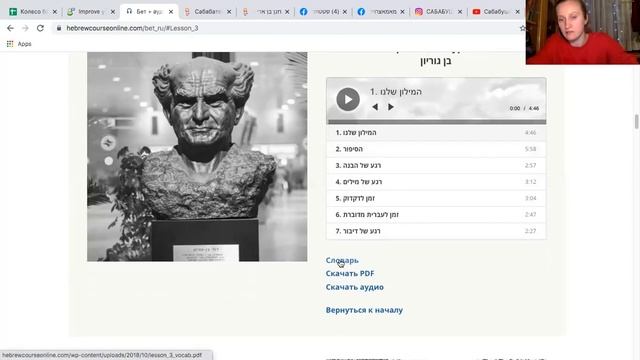Switch to the Improve tab

[91, 12]
